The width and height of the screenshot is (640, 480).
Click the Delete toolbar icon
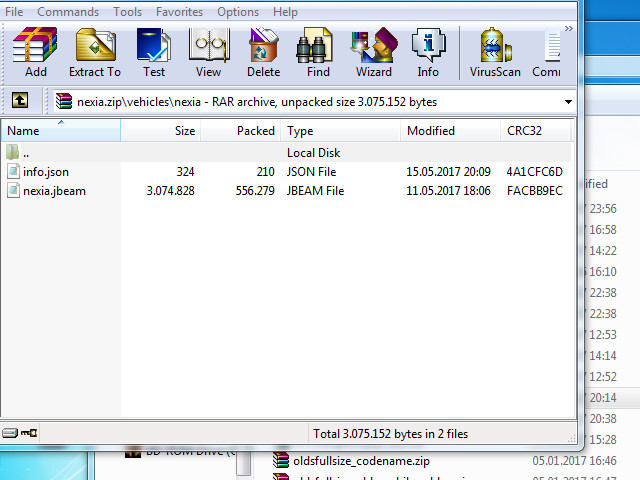click(x=264, y=52)
